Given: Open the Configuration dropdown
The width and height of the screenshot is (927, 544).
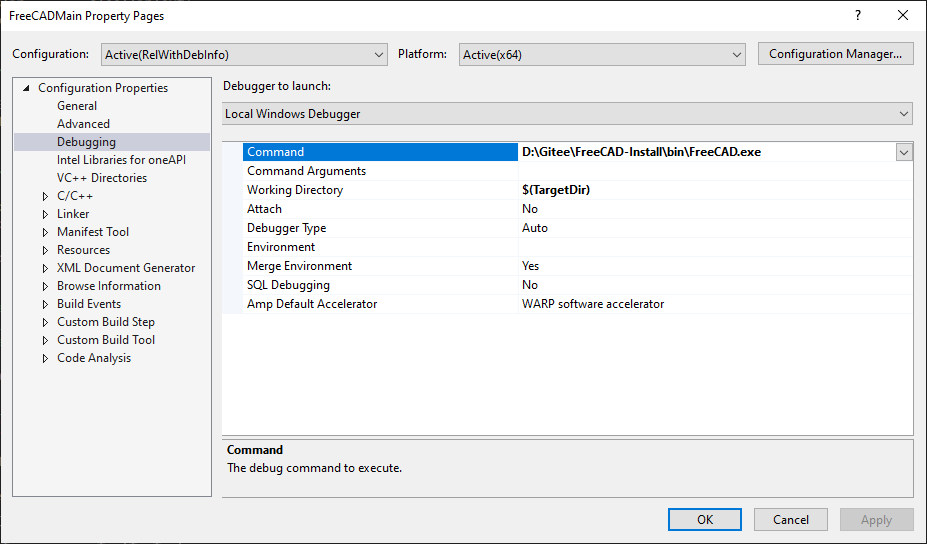Looking at the screenshot, I should (x=243, y=55).
